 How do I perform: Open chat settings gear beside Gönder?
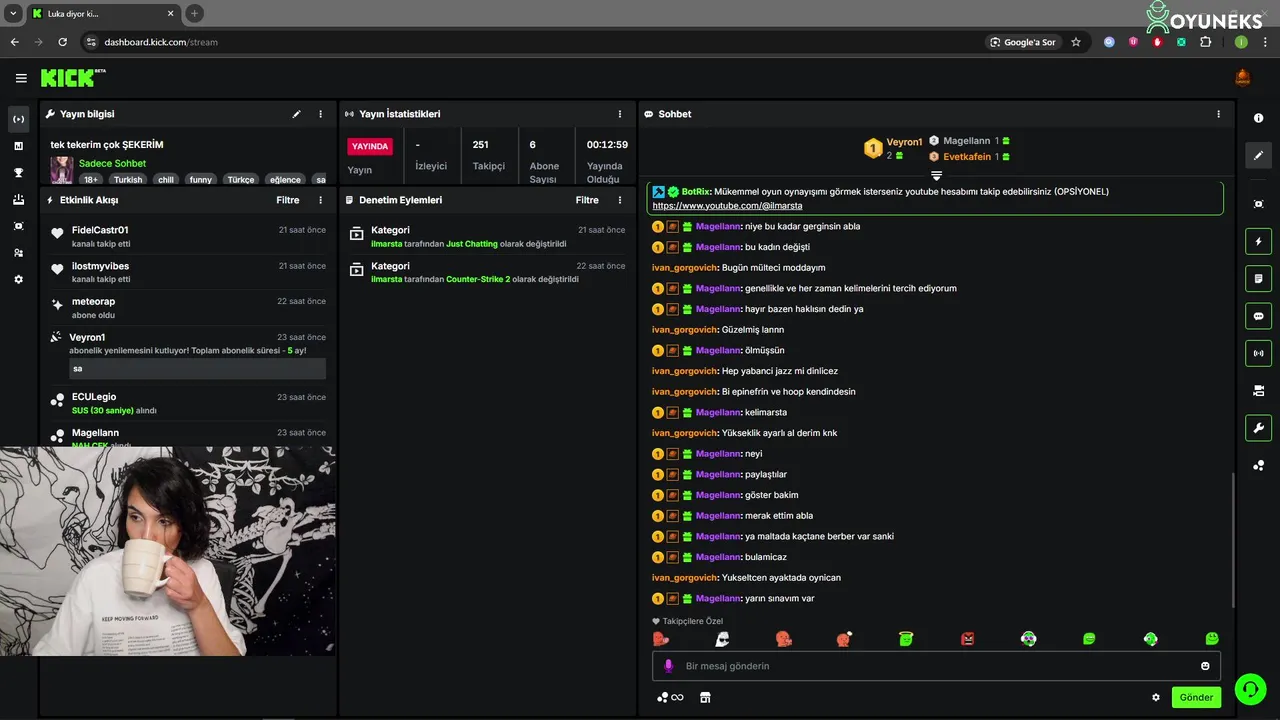pyautogui.click(x=1156, y=698)
